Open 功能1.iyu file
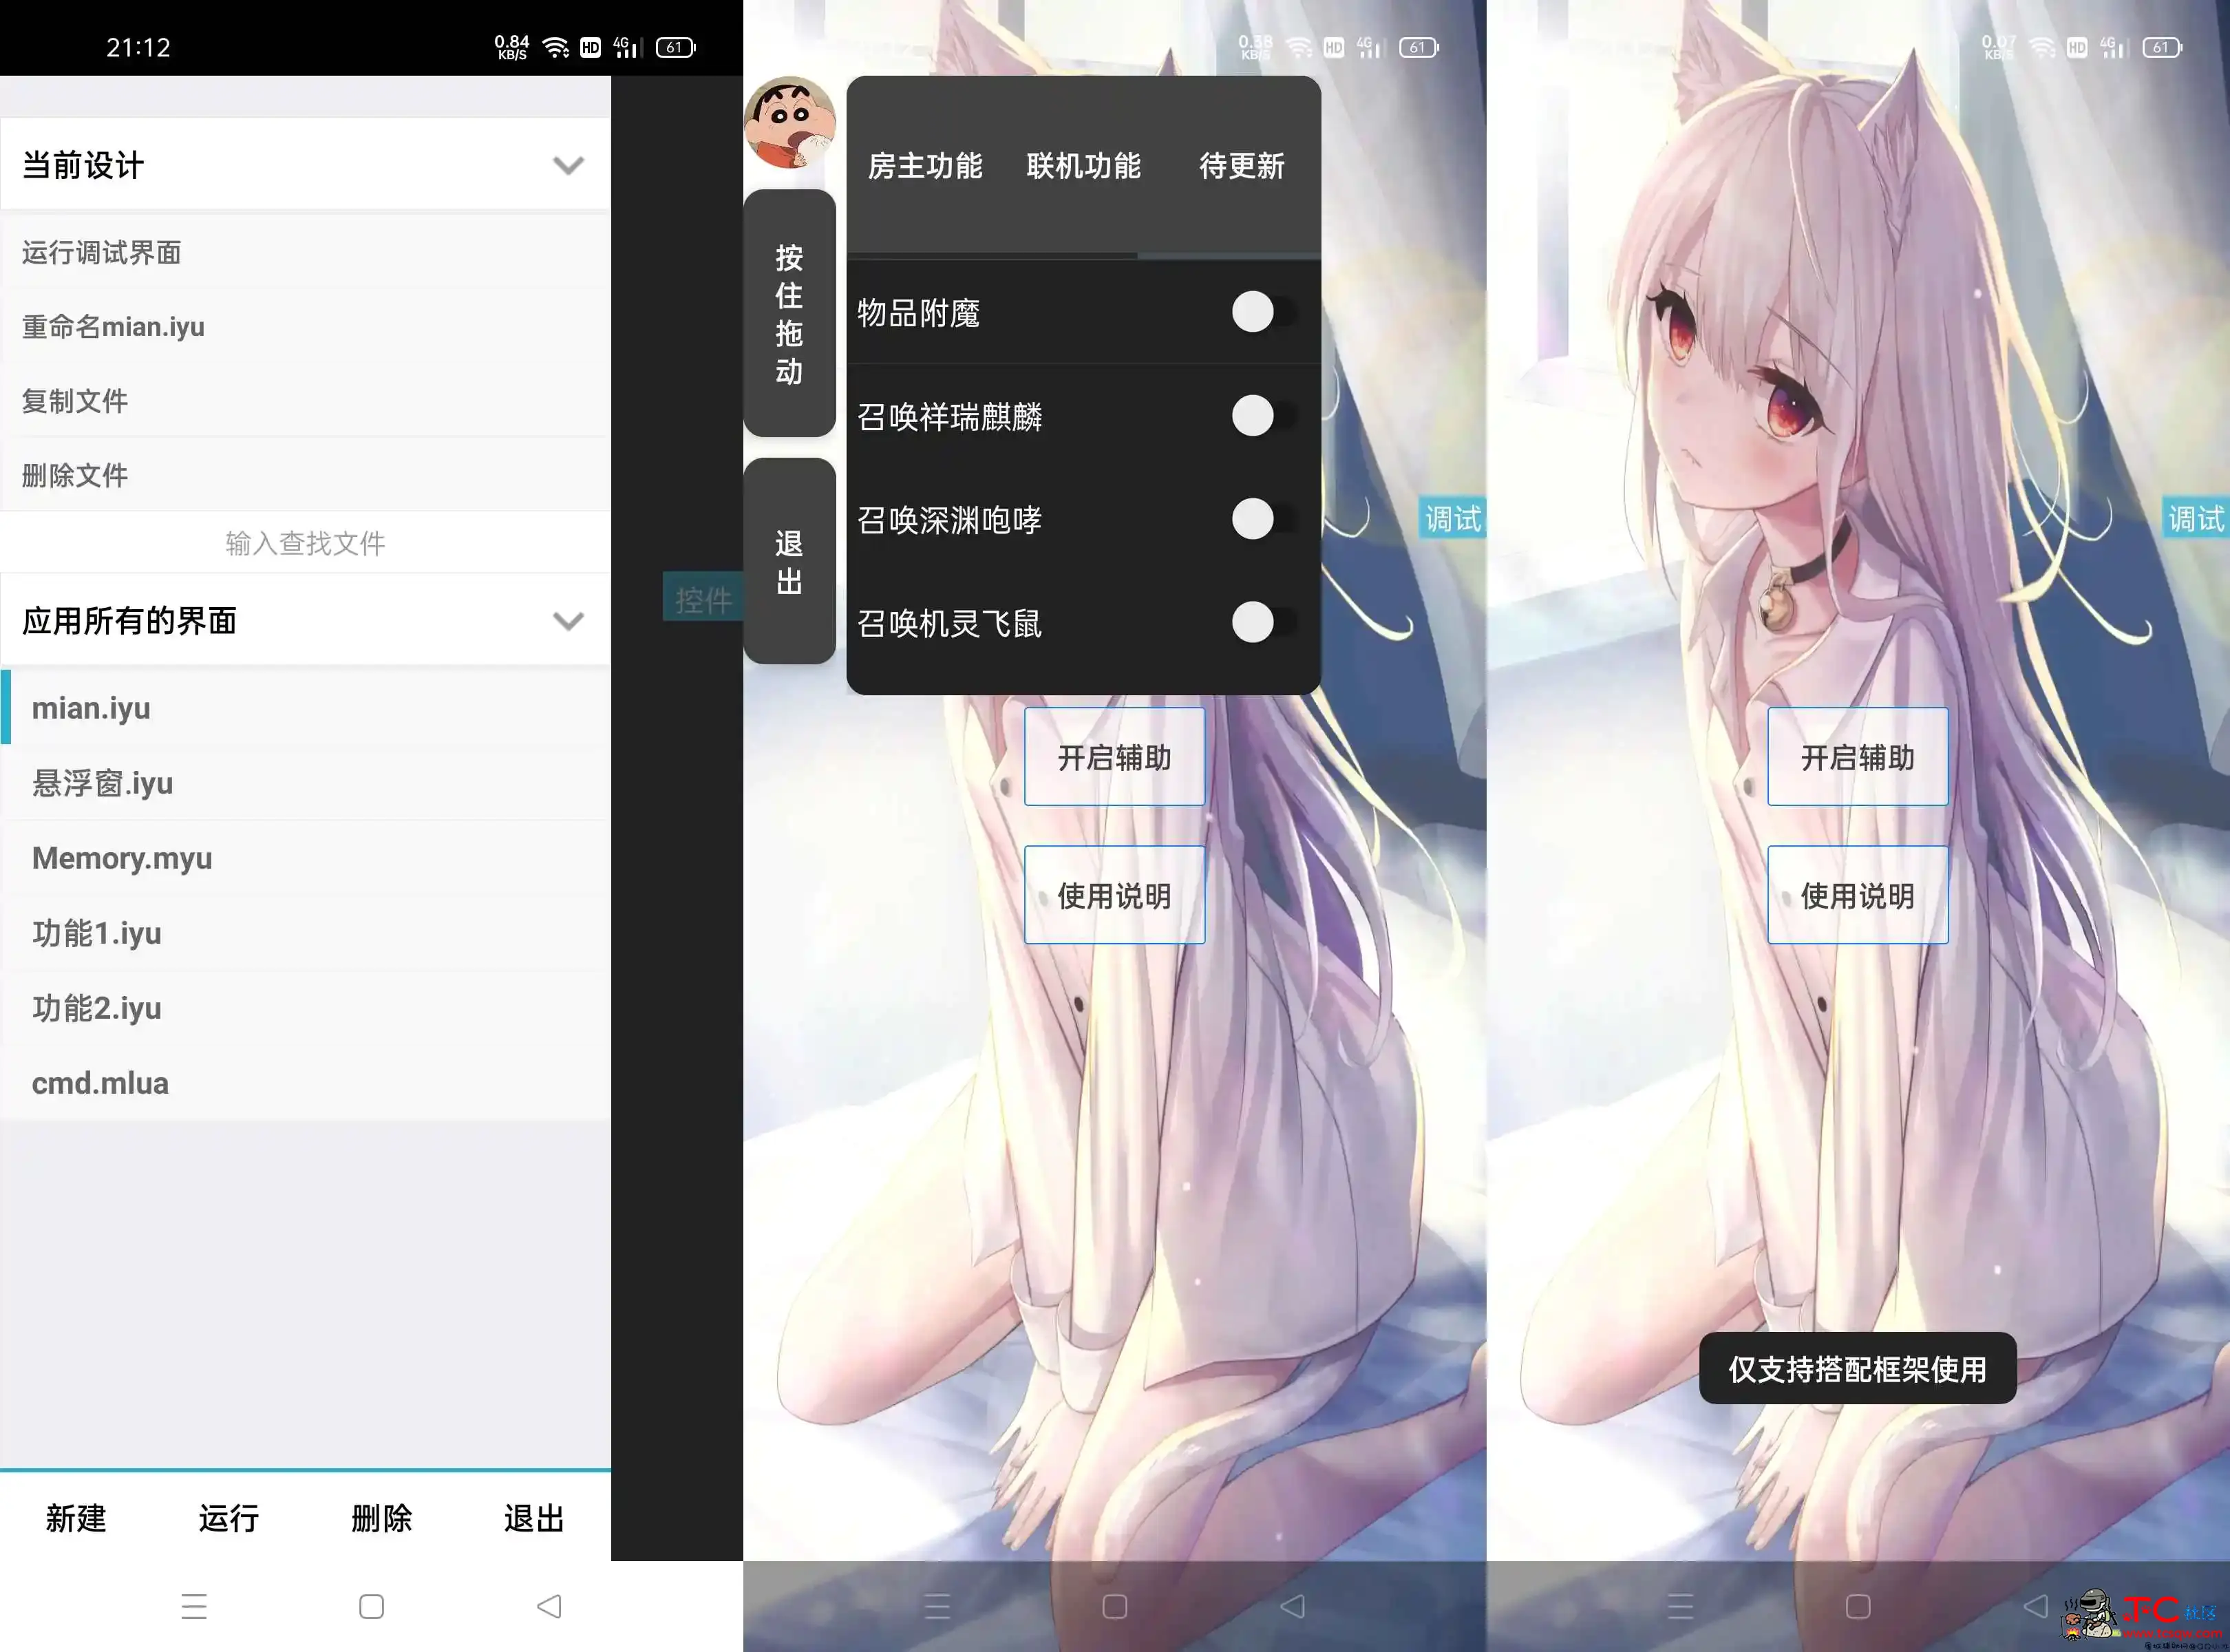Image resolution: width=2230 pixels, height=1652 pixels. [99, 932]
